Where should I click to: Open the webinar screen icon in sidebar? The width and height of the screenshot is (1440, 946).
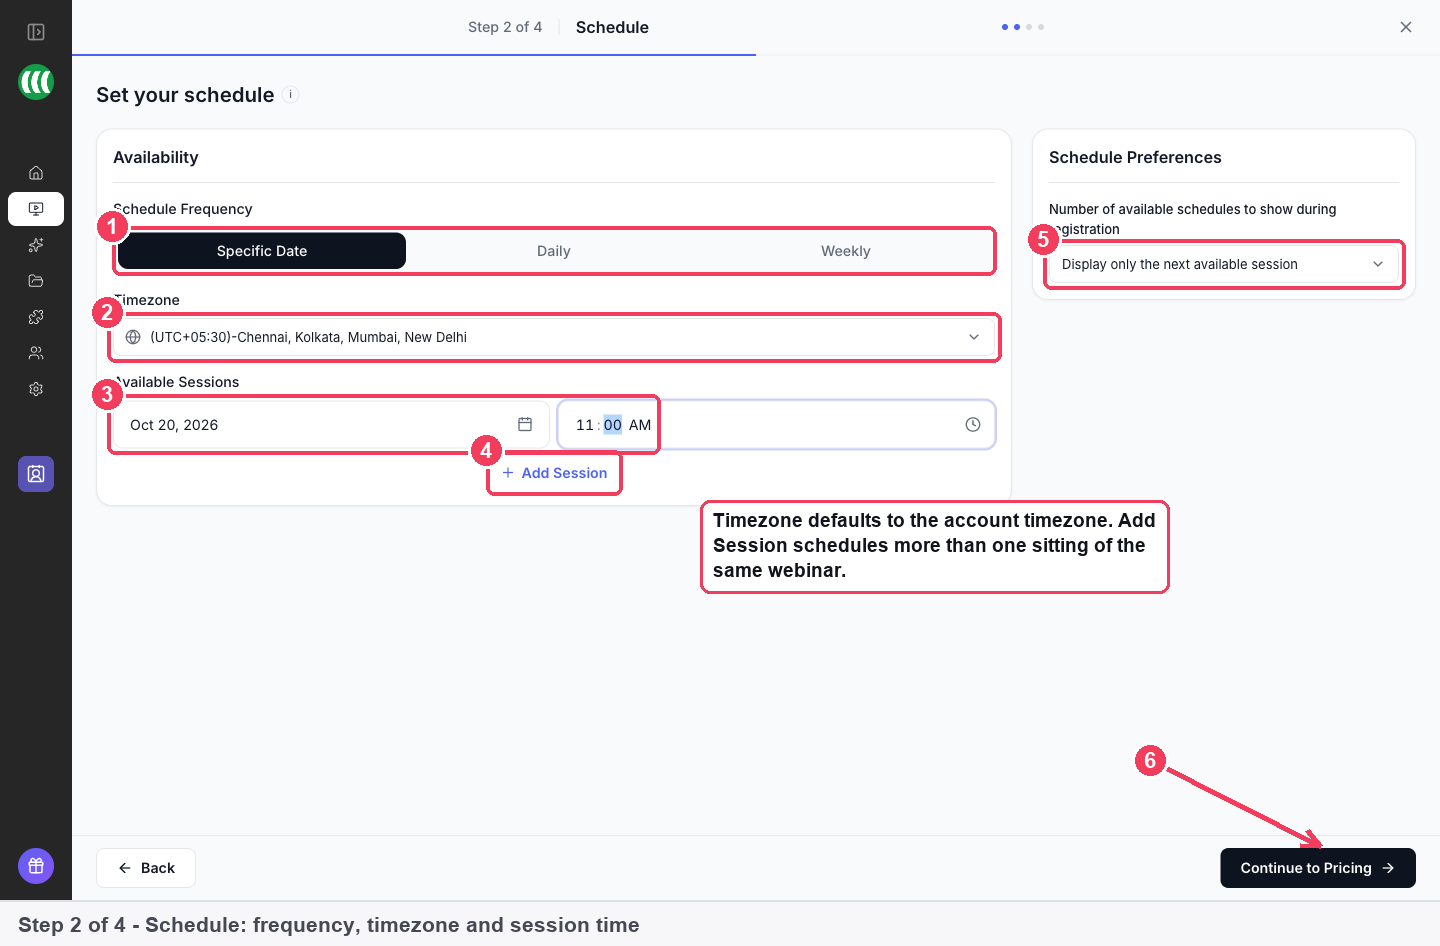coord(36,209)
